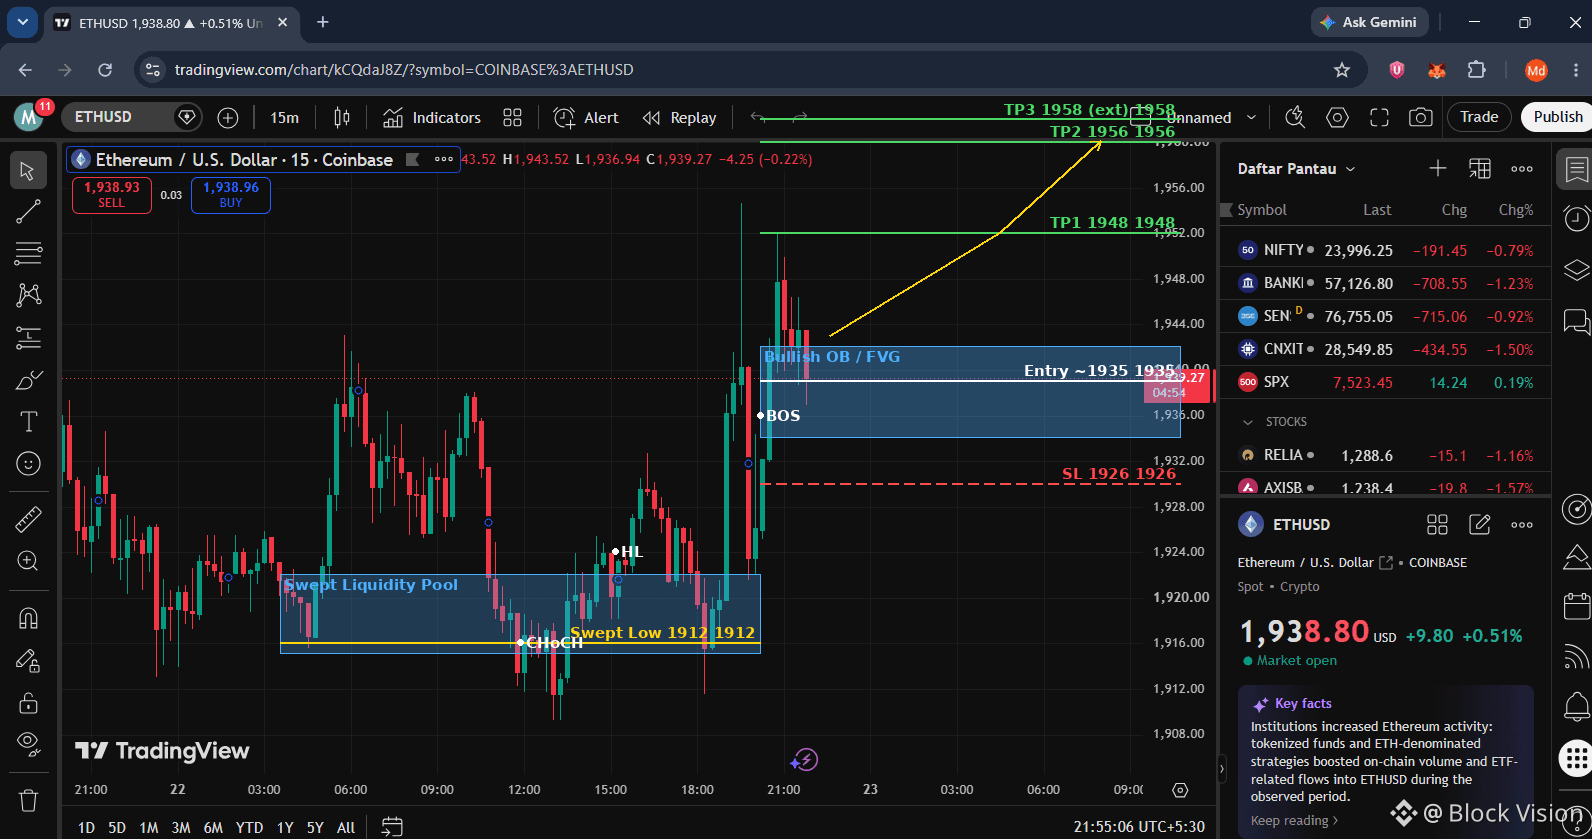Open the chart patterns tool
The width and height of the screenshot is (1592, 839).
28,295
